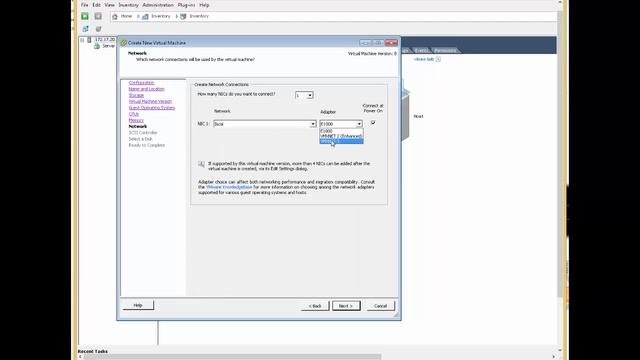Click the green navigate-forward toolbar icon

(x=85, y=16)
